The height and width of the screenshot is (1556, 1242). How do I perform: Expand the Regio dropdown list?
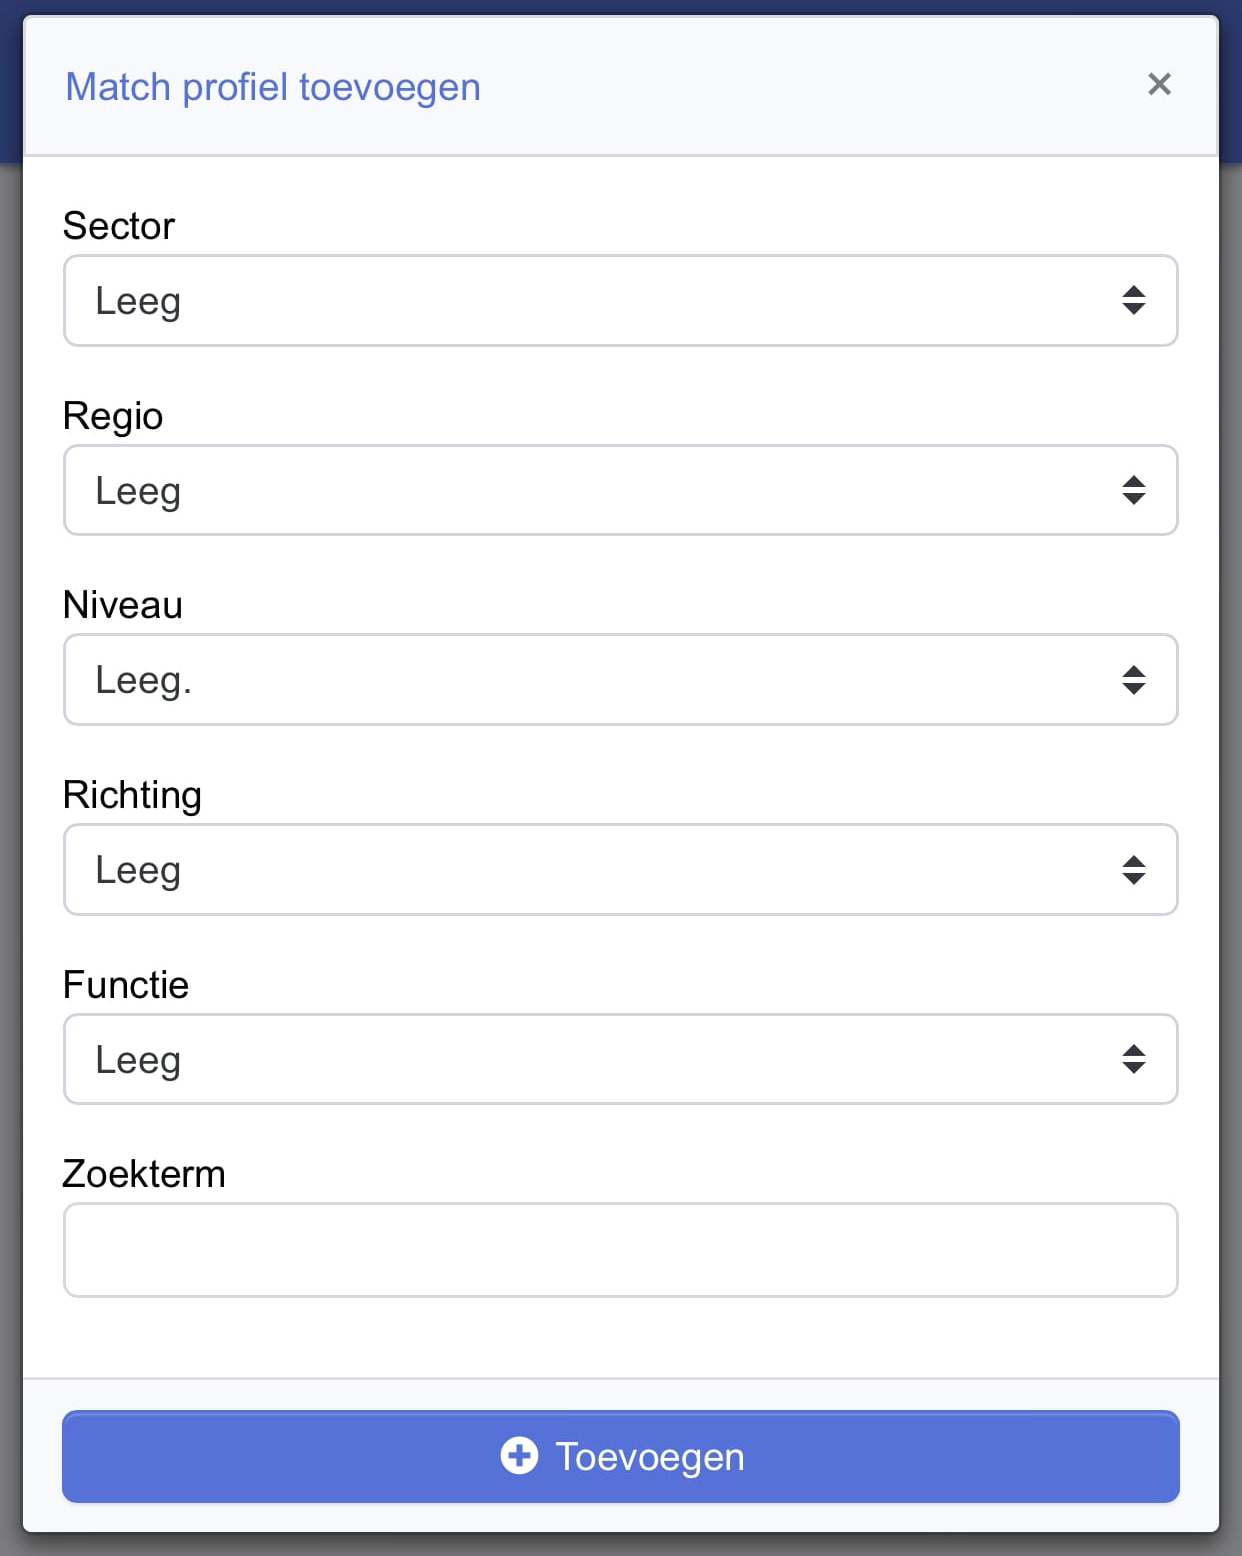tap(620, 490)
